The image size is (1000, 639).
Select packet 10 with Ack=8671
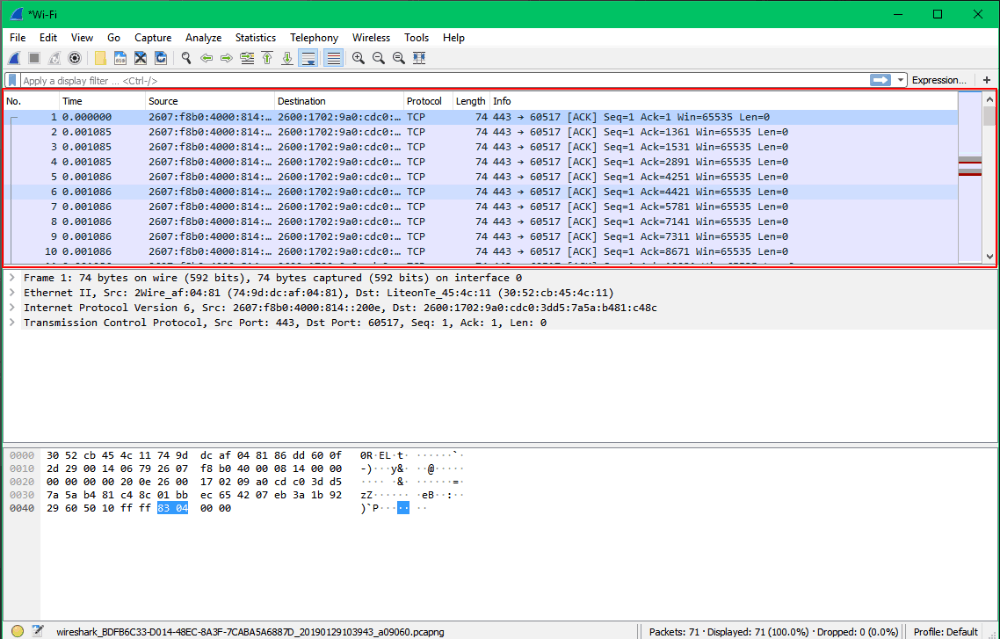[x=481, y=252]
